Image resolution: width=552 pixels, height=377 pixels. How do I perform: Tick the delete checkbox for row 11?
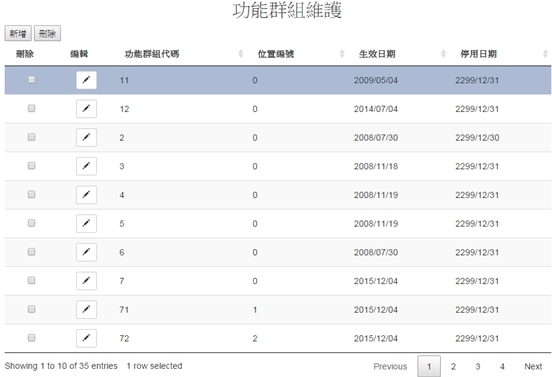[x=31, y=80]
